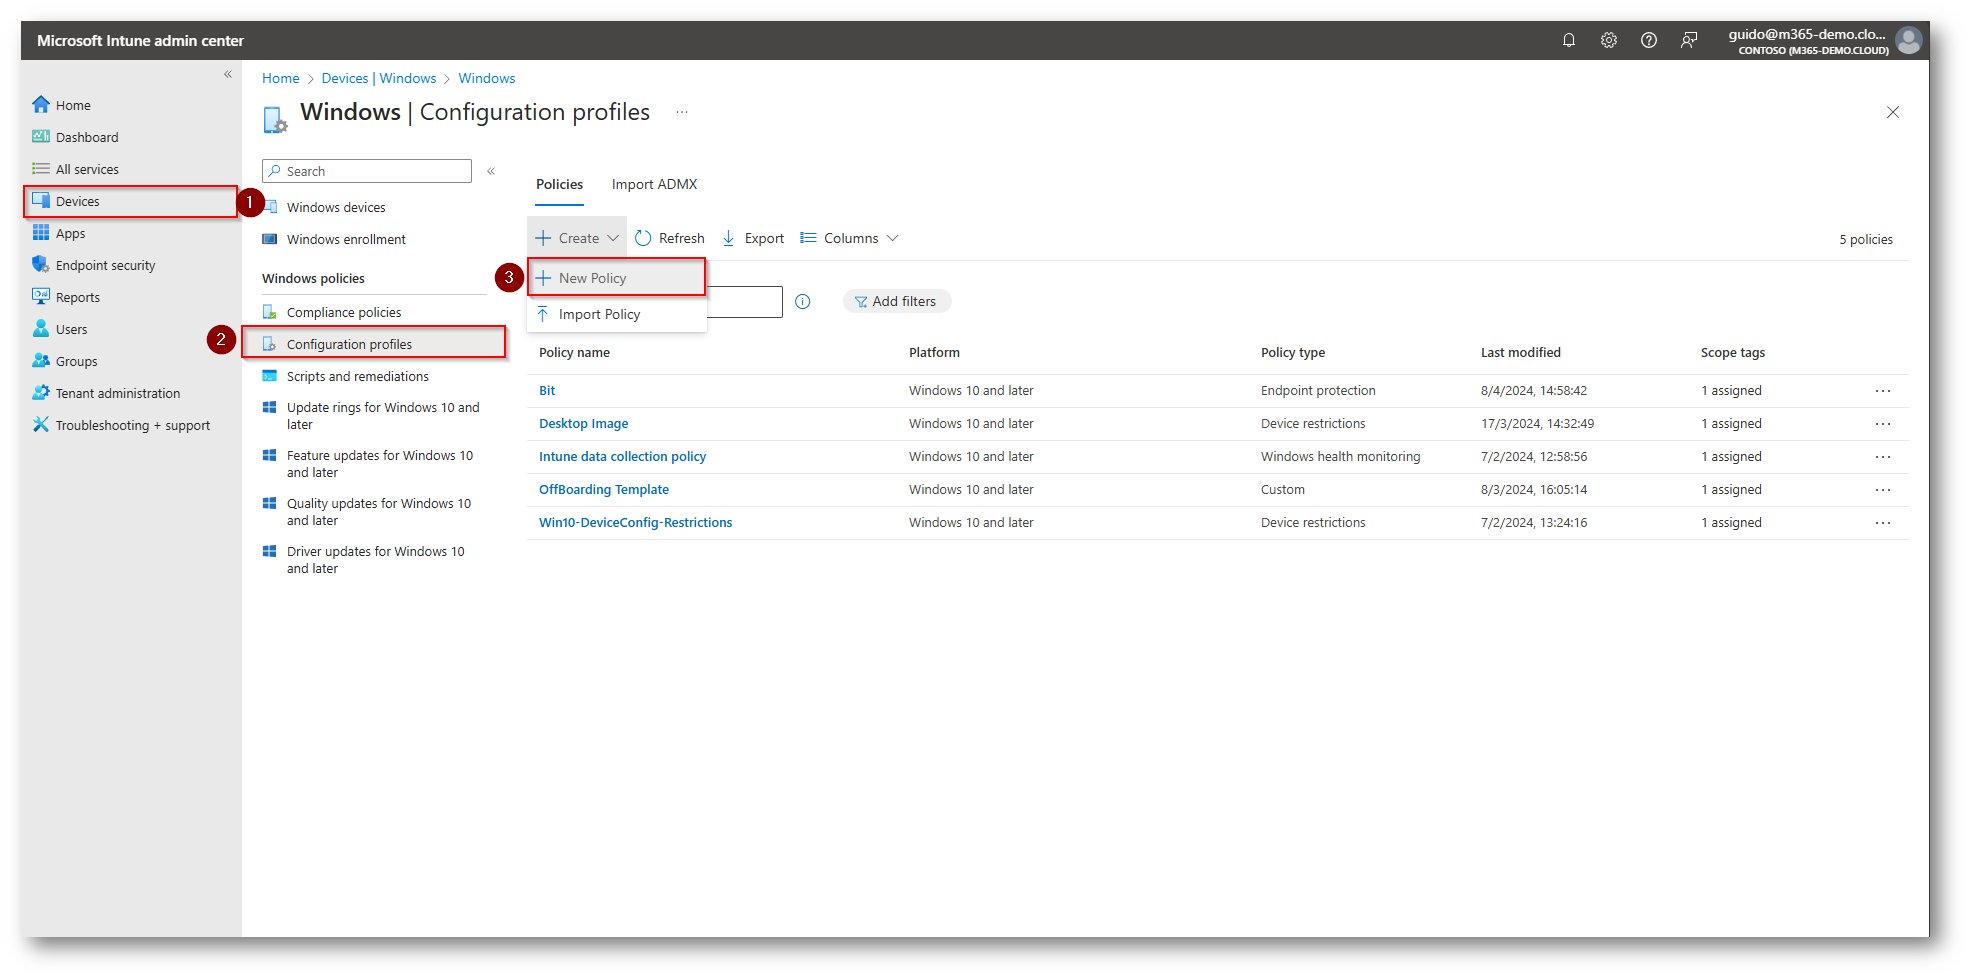Open the help question mark icon

tap(1649, 40)
